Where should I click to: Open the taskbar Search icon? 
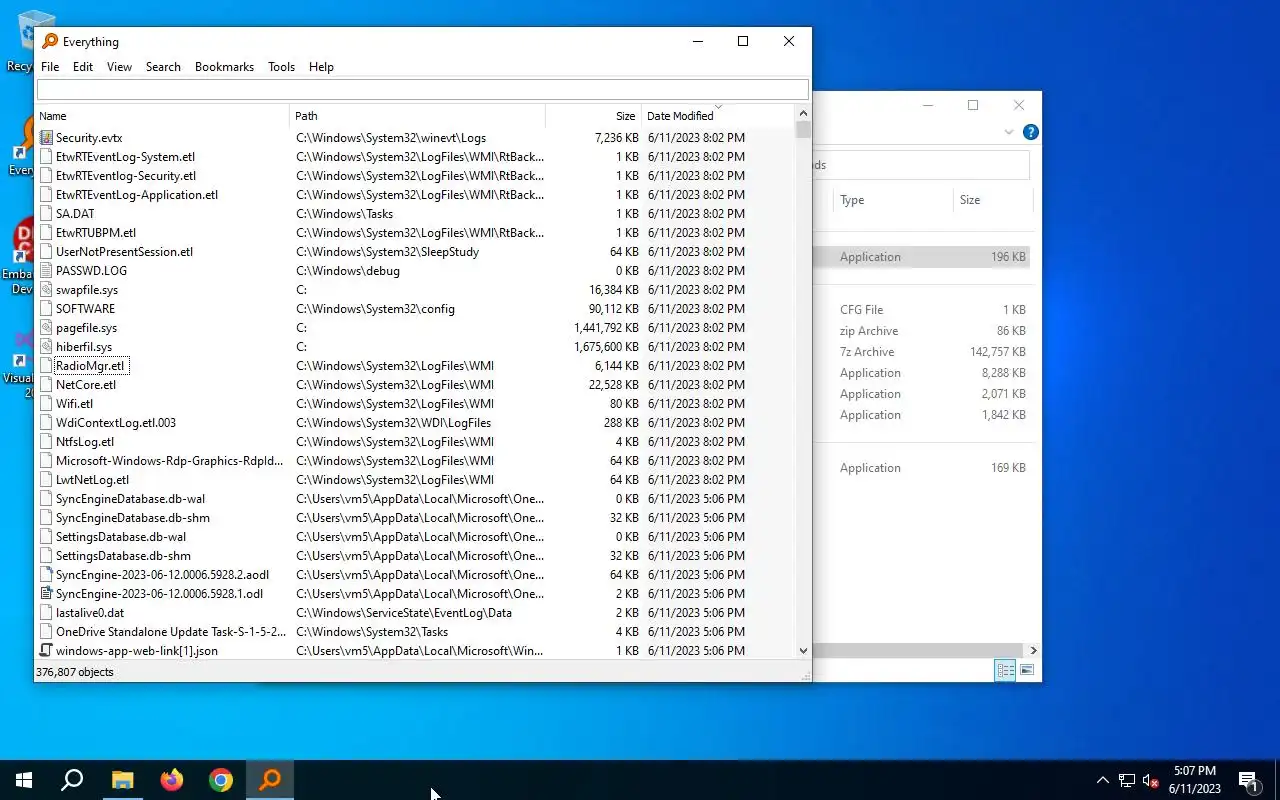pos(72,780)
